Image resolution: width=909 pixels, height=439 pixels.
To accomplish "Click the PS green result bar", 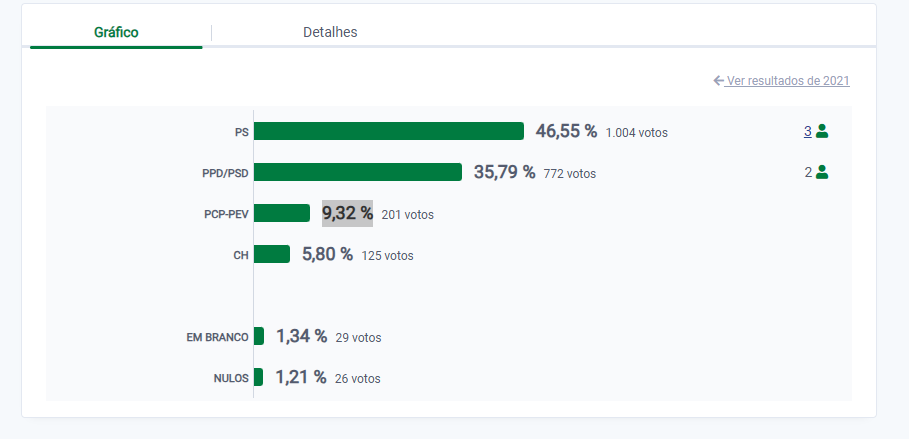I will pos(389,131).
